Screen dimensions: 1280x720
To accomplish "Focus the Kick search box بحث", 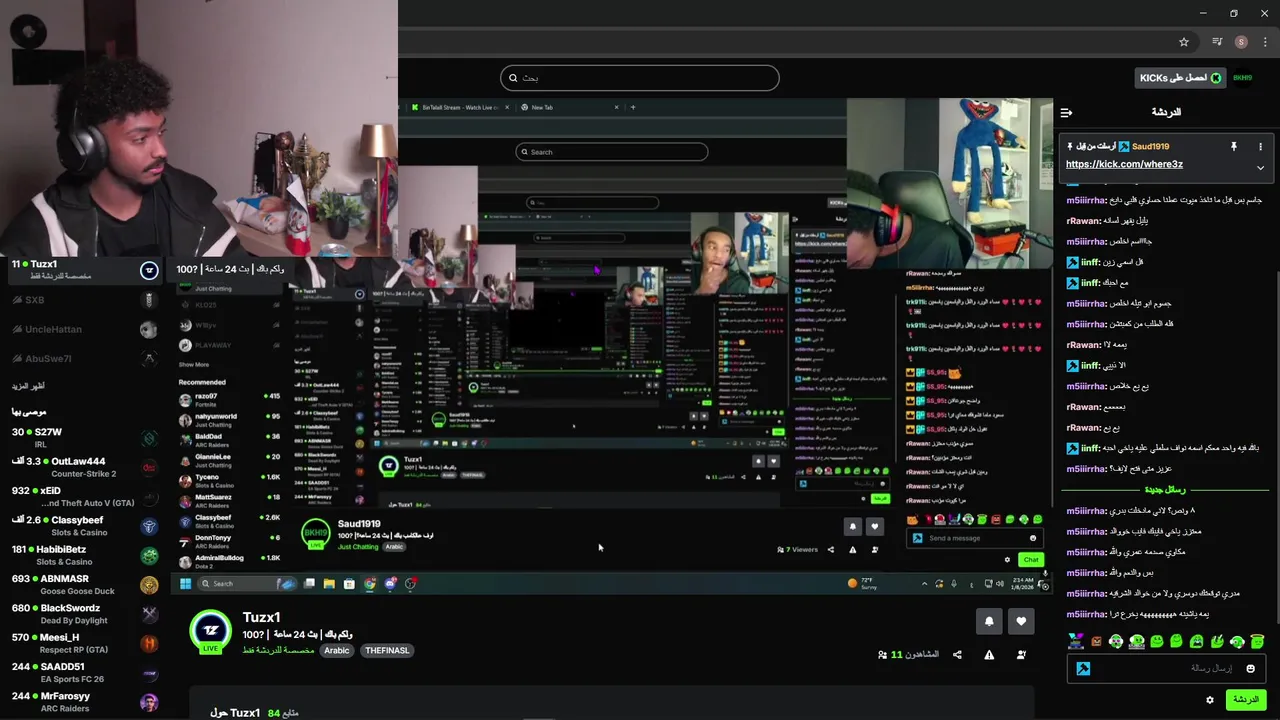I will pos(640,78).
